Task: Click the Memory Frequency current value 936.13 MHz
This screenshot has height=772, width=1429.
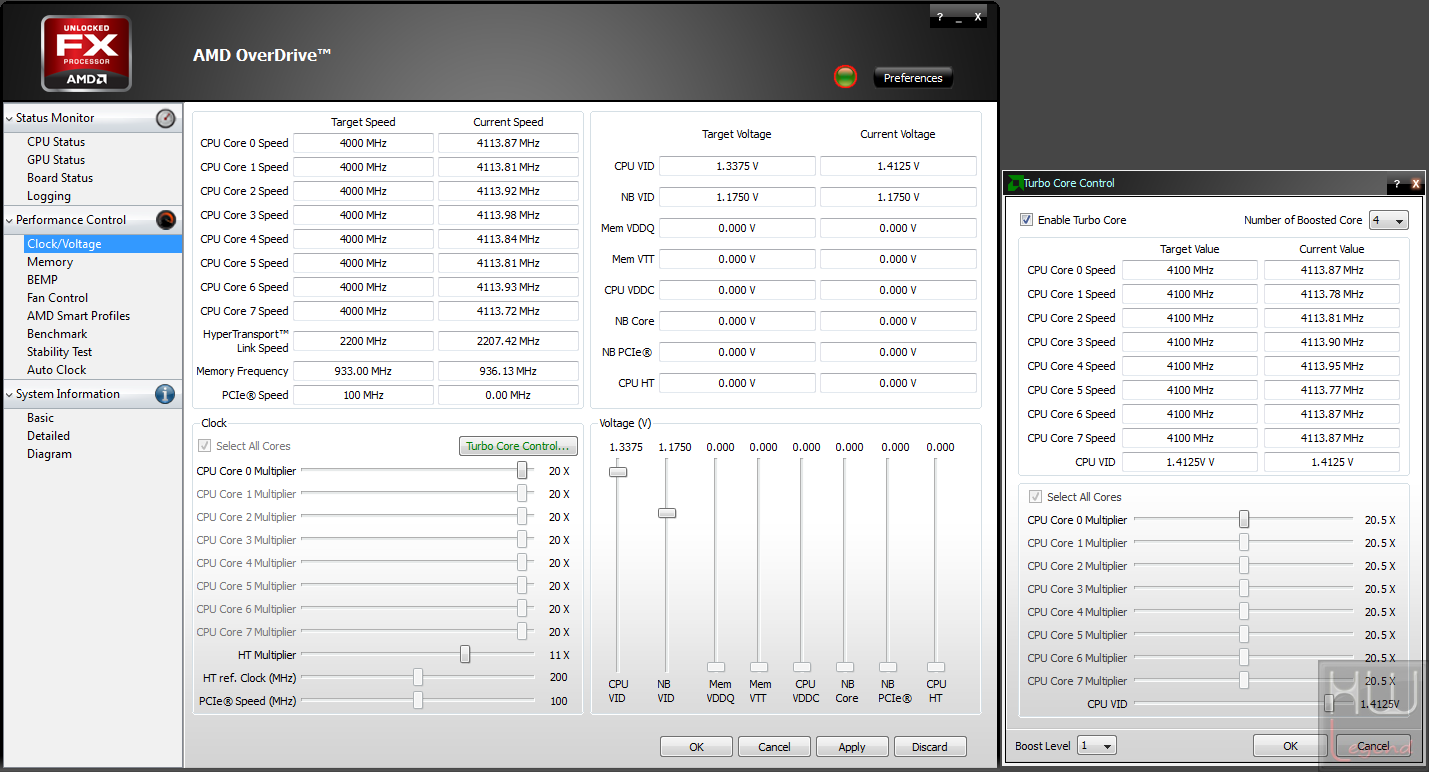Action: tap(508, 371)
